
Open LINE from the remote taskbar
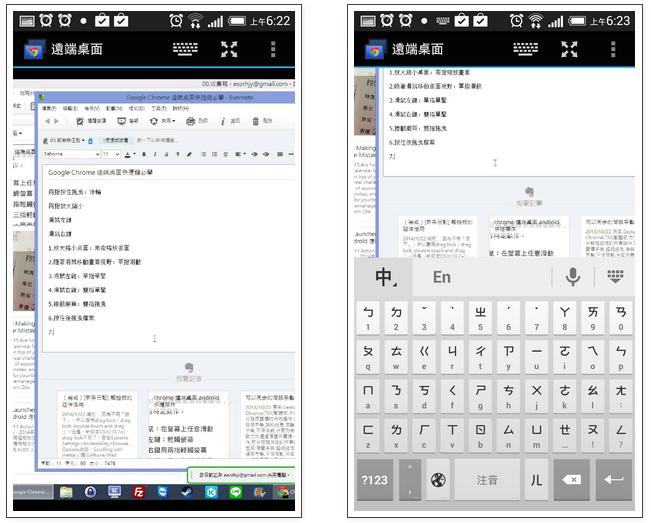pyautogui.click(x=235, y=492)
